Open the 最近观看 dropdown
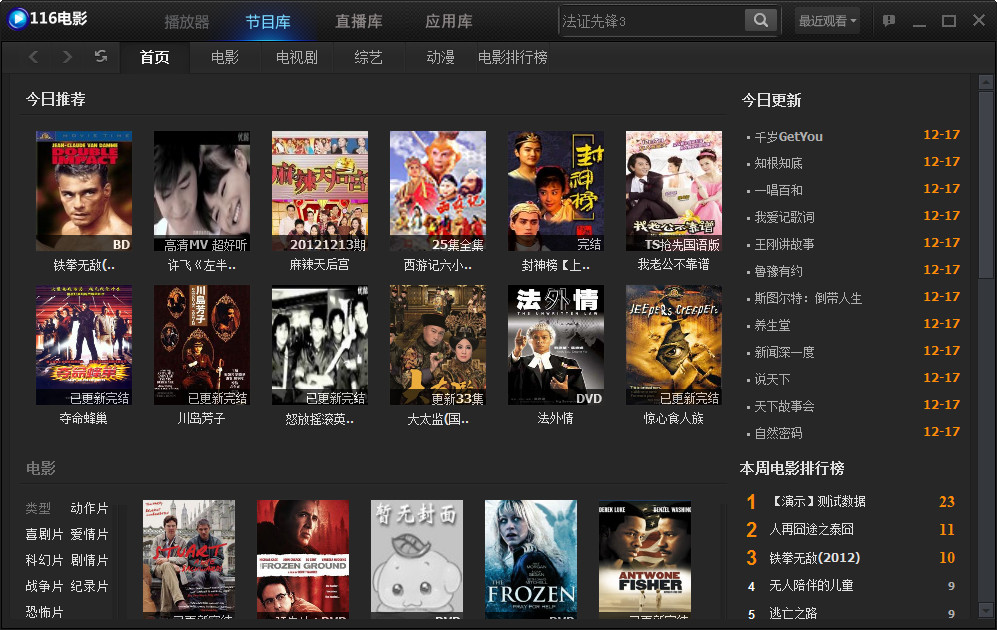The width and height of the screenshot is (997, 630). [x=827, y=21]
